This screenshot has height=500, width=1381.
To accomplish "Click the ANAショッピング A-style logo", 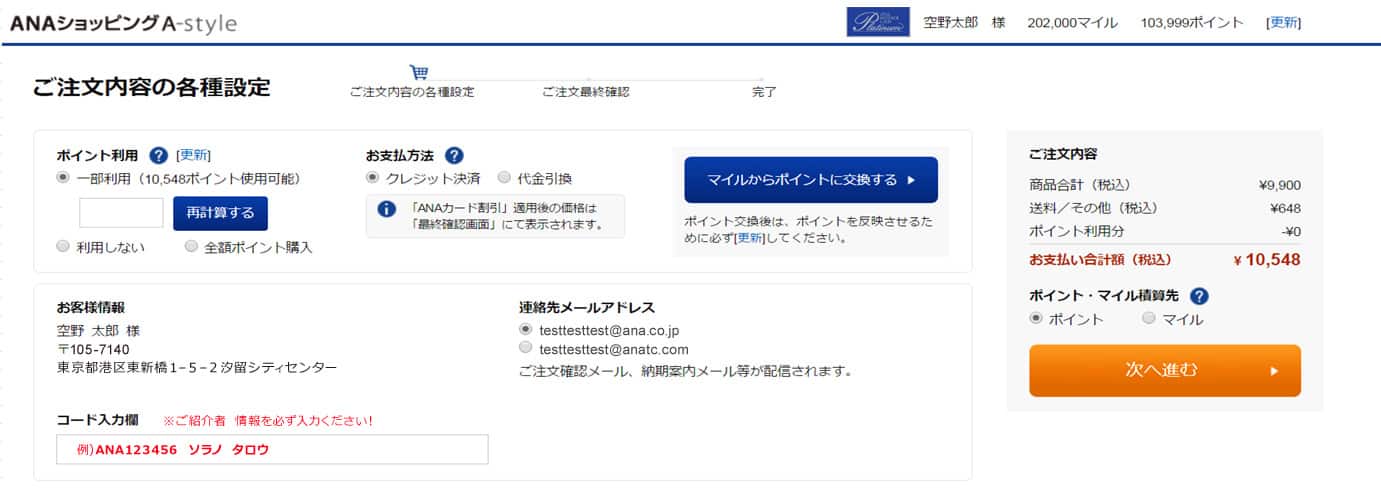I will (123, 22).
